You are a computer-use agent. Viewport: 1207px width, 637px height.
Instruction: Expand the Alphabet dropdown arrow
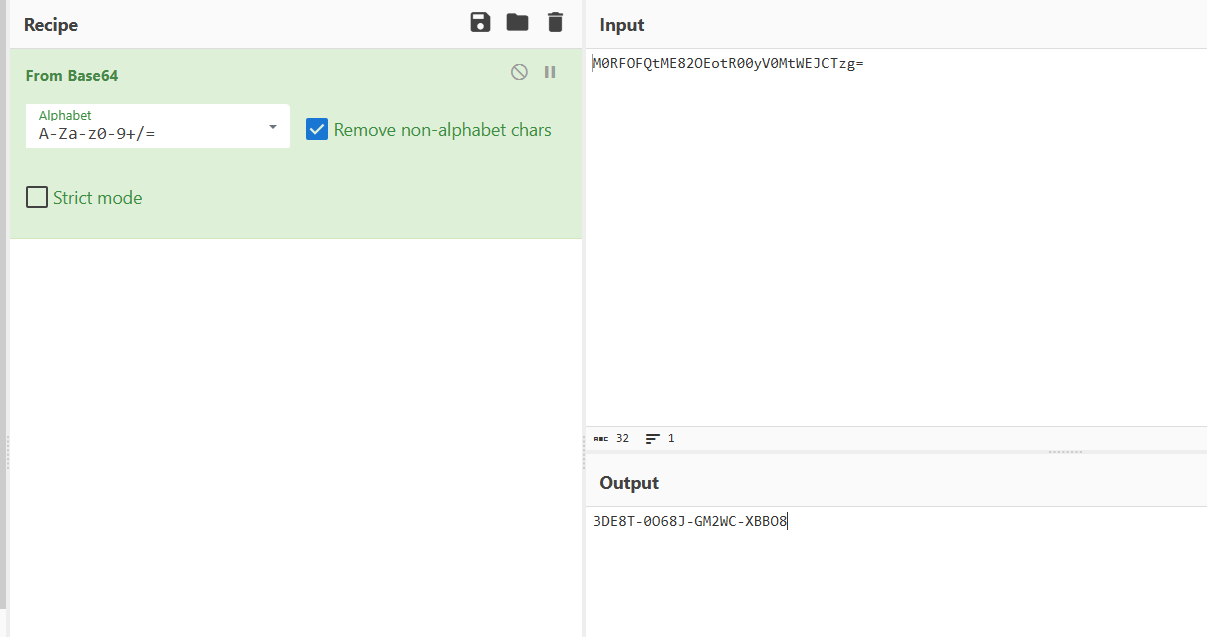pos(273,127)
